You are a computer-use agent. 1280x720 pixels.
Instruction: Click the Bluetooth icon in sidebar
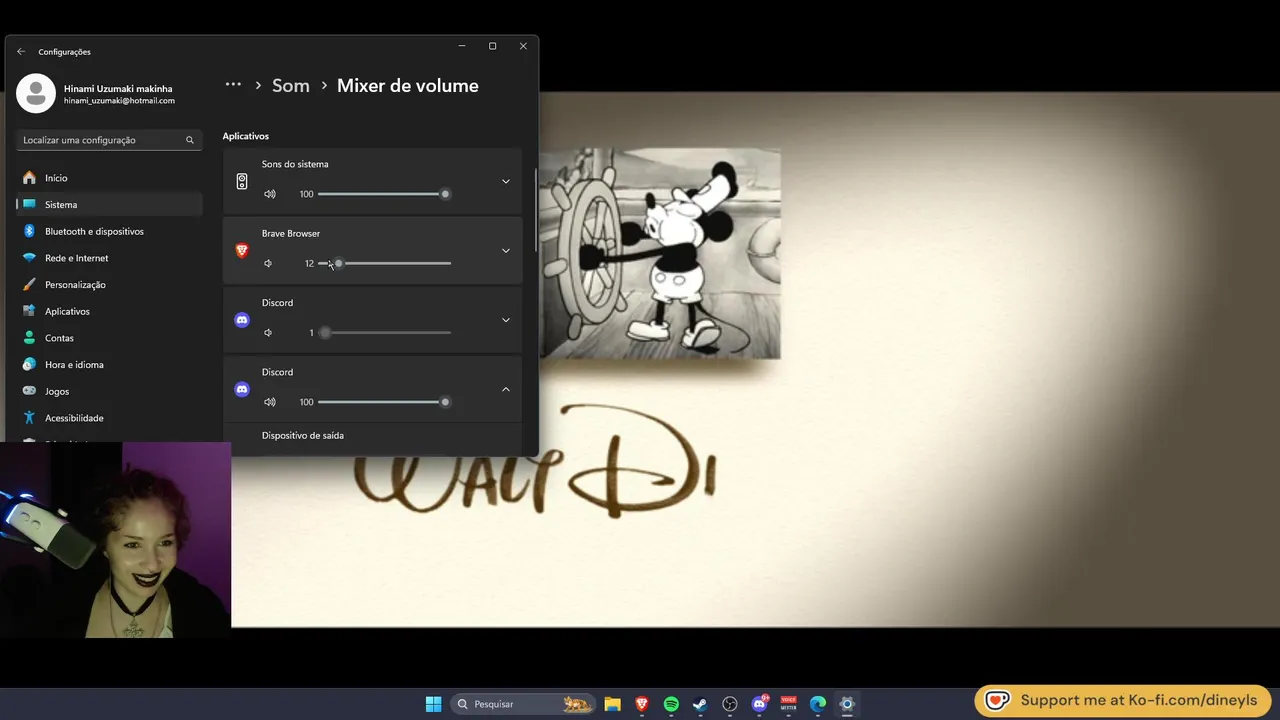(29, 231)
